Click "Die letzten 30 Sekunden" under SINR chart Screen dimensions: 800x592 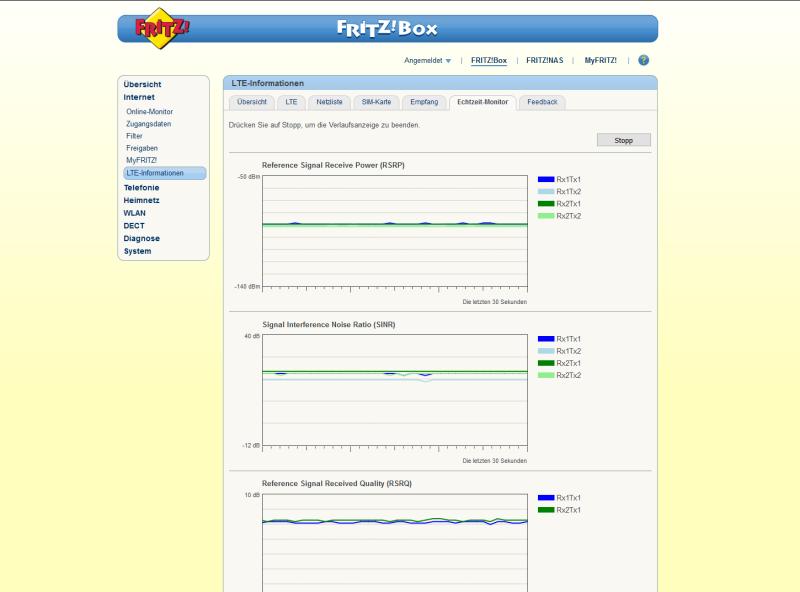(x=494, y=461)
